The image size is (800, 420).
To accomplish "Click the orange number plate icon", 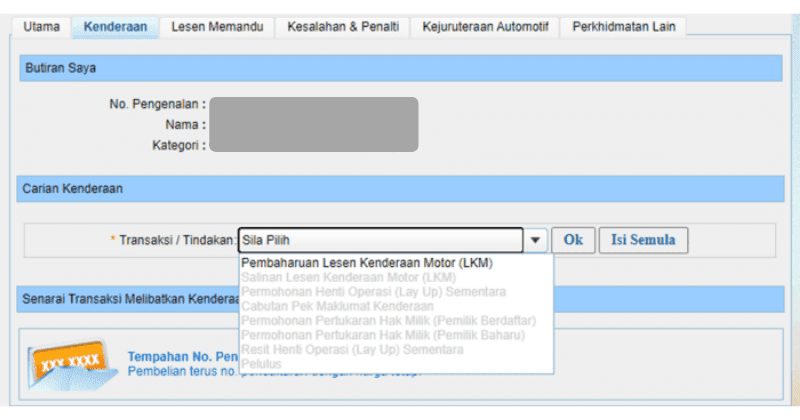I will coord(71,364).
